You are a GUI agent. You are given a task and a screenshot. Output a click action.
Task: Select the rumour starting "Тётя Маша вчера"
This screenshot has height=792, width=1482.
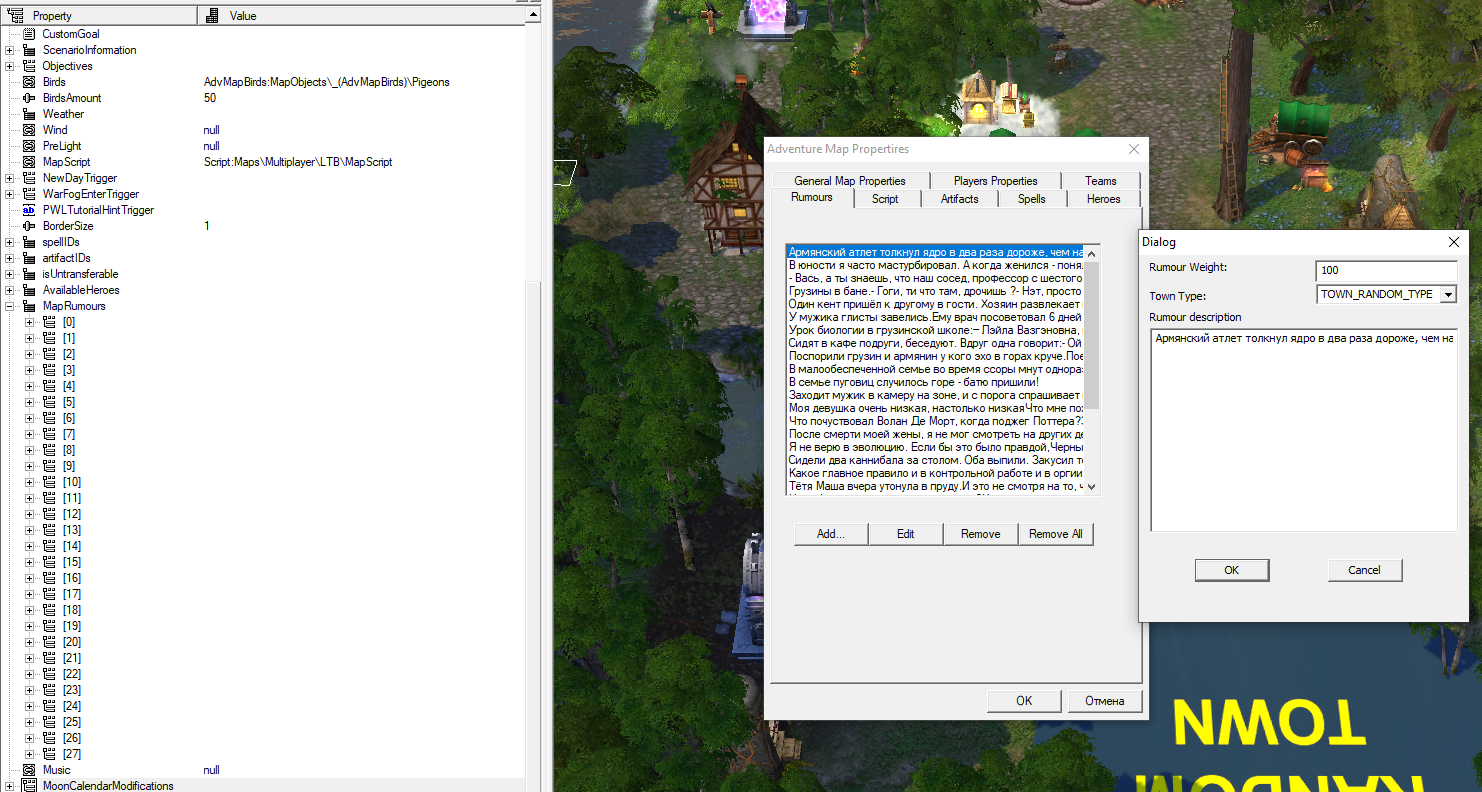[935, 486]
